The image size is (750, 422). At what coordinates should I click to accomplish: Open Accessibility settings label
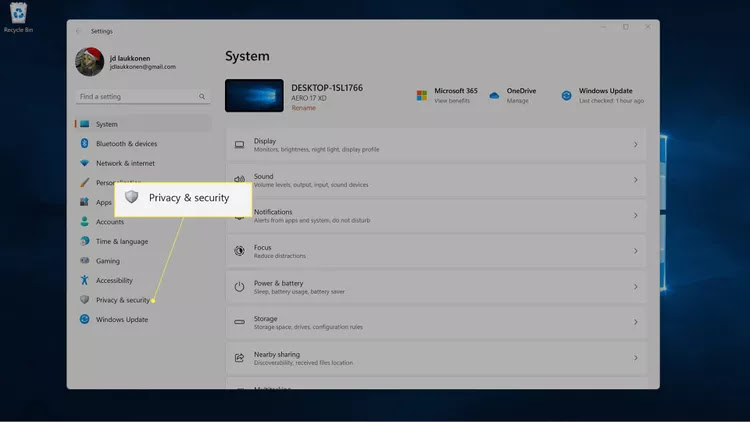coord(114,281)
